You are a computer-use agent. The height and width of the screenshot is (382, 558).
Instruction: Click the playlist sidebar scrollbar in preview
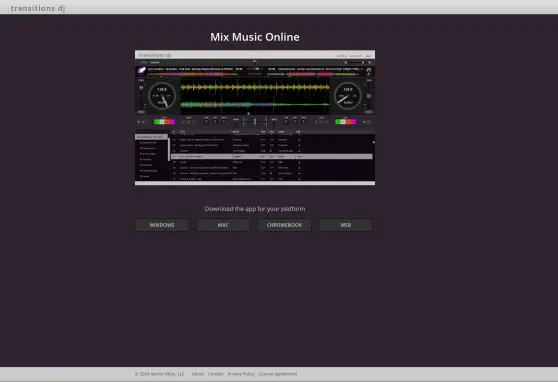coord(169,149)
